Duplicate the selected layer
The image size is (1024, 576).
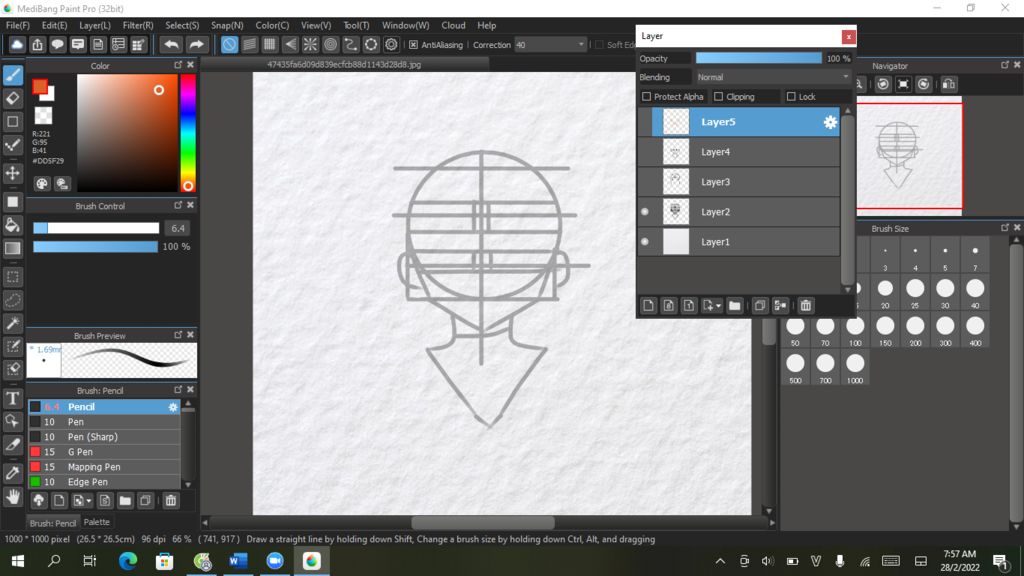point(760,306)
